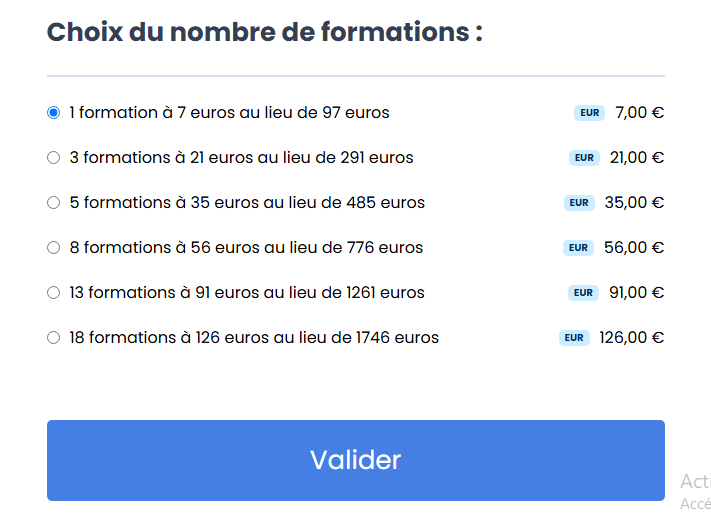Click the EUR badge beside 56,00 €
711x525 pixels.
(x=579, y=248)
